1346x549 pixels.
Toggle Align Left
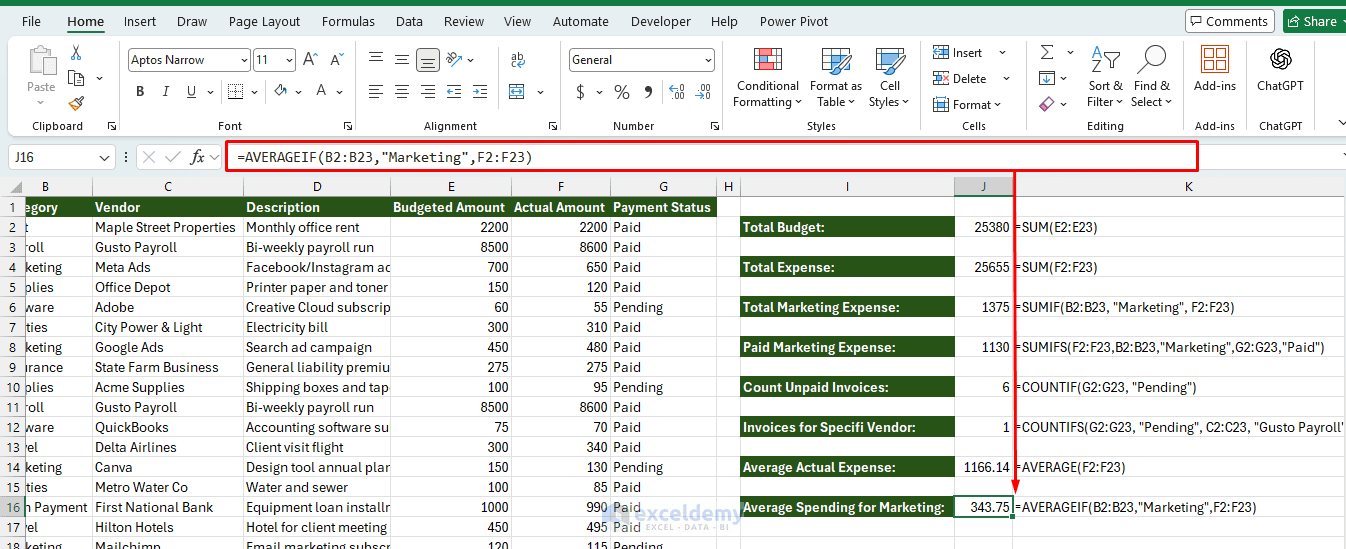(x=376, y=92)
